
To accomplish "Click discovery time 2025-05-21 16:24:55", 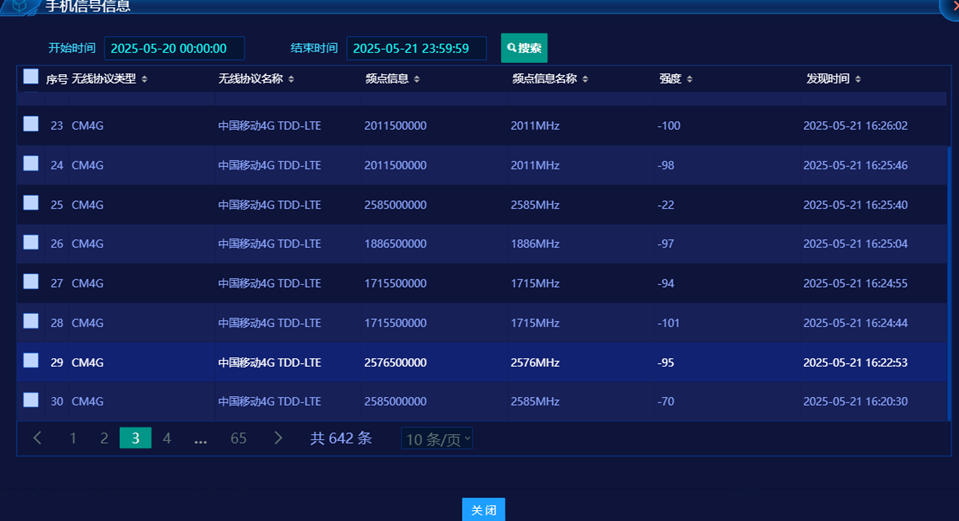I will (855, 283).
